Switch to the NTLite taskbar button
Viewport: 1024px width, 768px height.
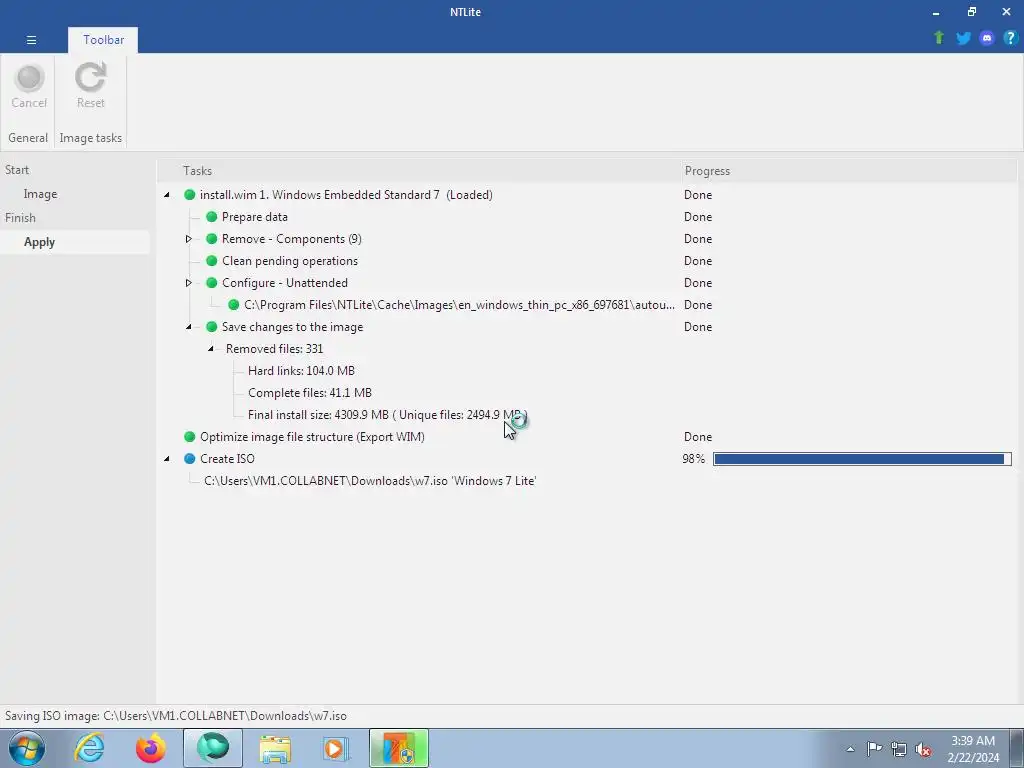399,748
